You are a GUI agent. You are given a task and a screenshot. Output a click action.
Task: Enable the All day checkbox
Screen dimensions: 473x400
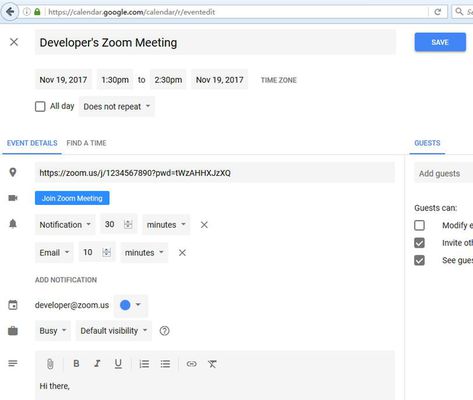[x=40, y=106]
